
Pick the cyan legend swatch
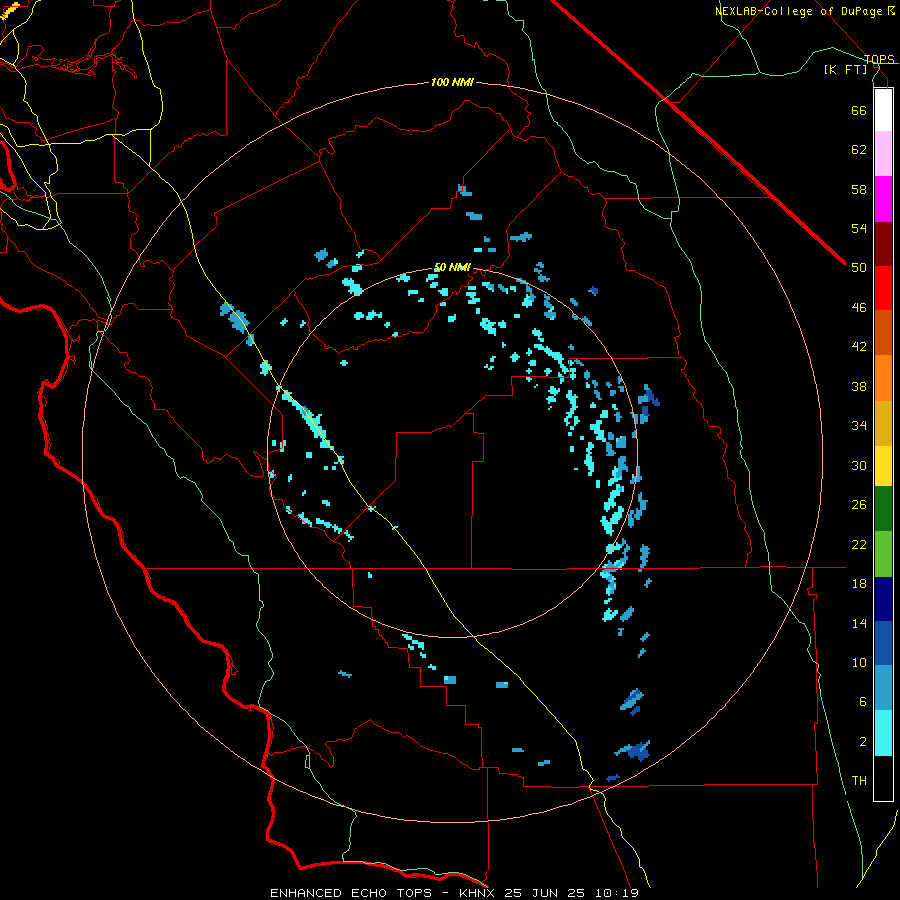883,733
